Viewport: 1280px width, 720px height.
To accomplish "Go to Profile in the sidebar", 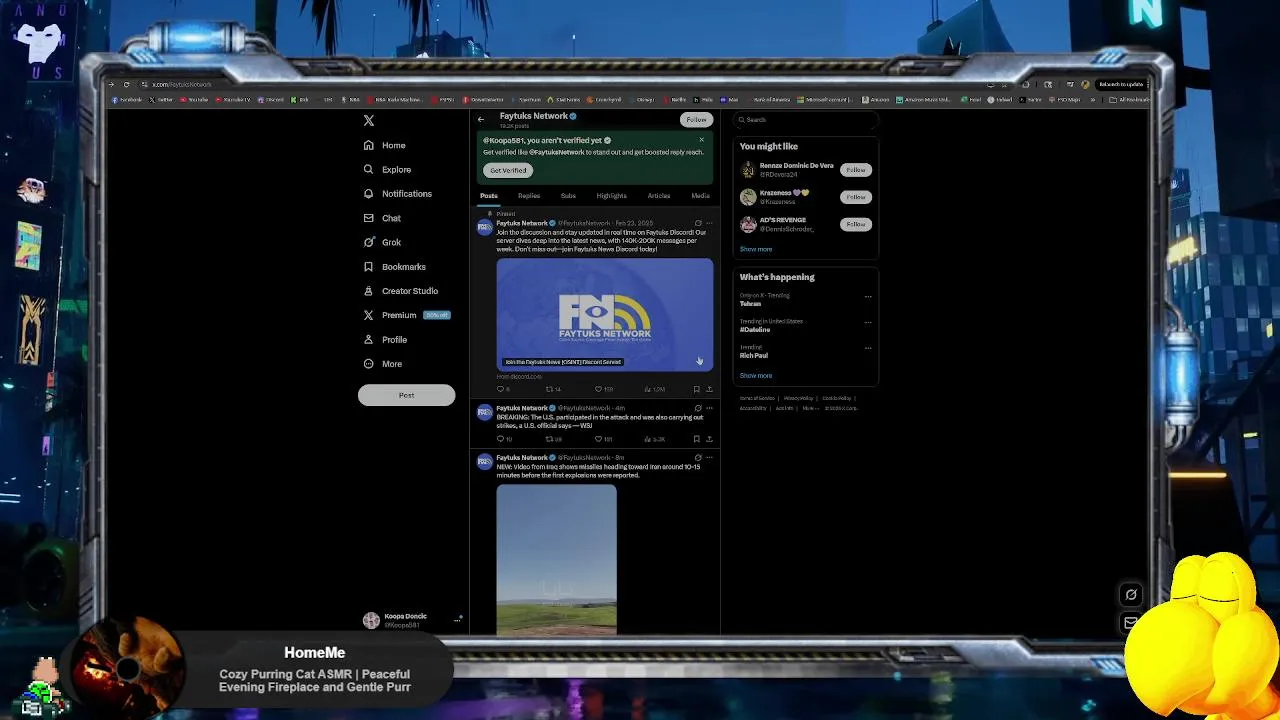I will click(x=386, y=339).
